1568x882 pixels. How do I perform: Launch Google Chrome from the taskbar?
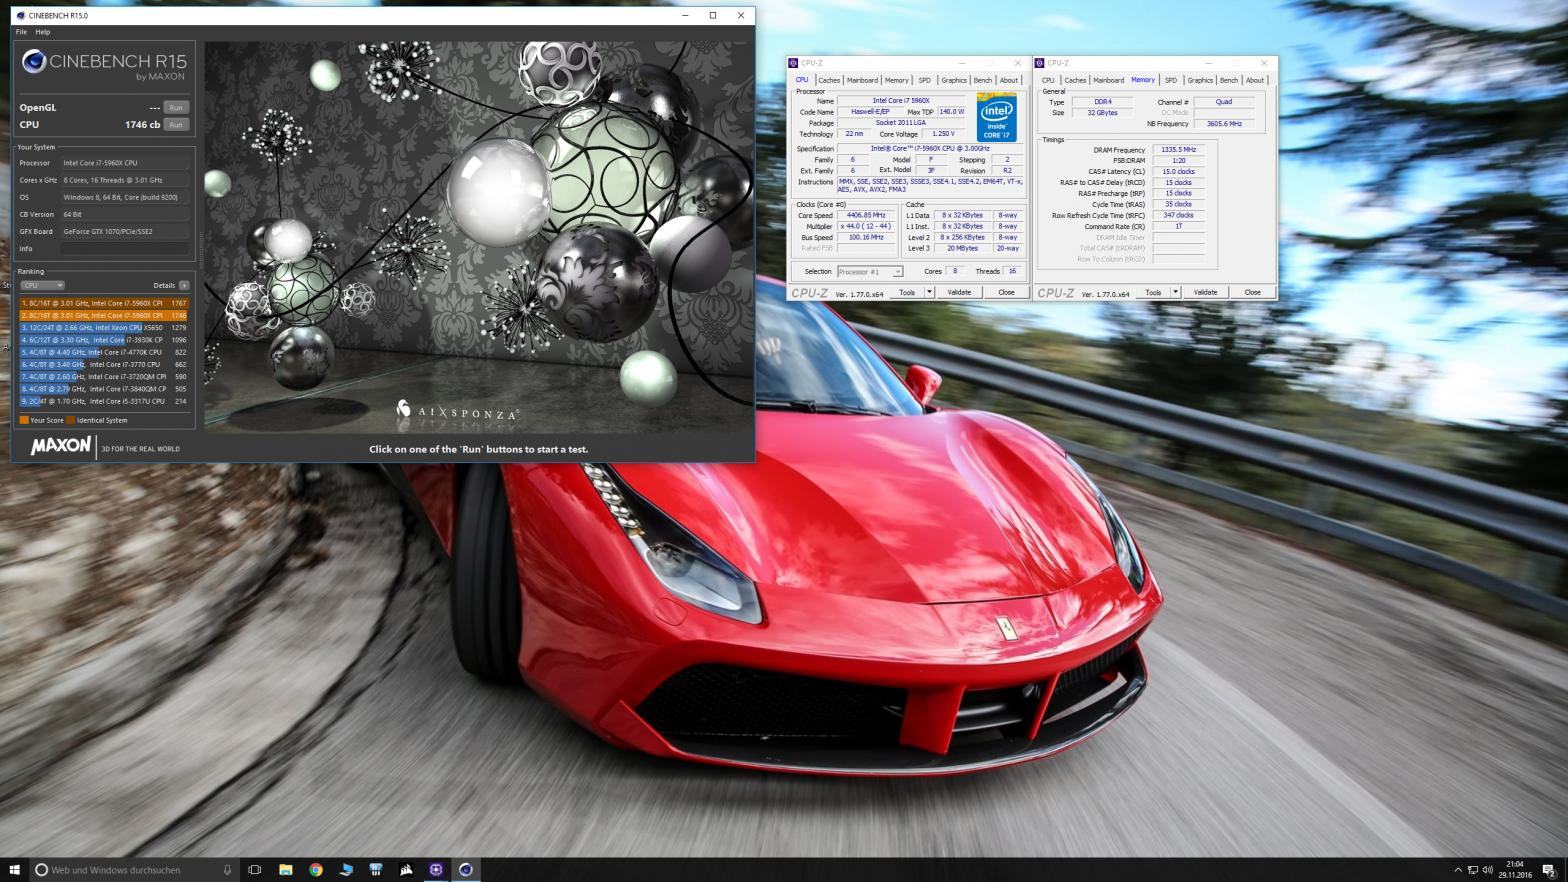coord(315,870)
